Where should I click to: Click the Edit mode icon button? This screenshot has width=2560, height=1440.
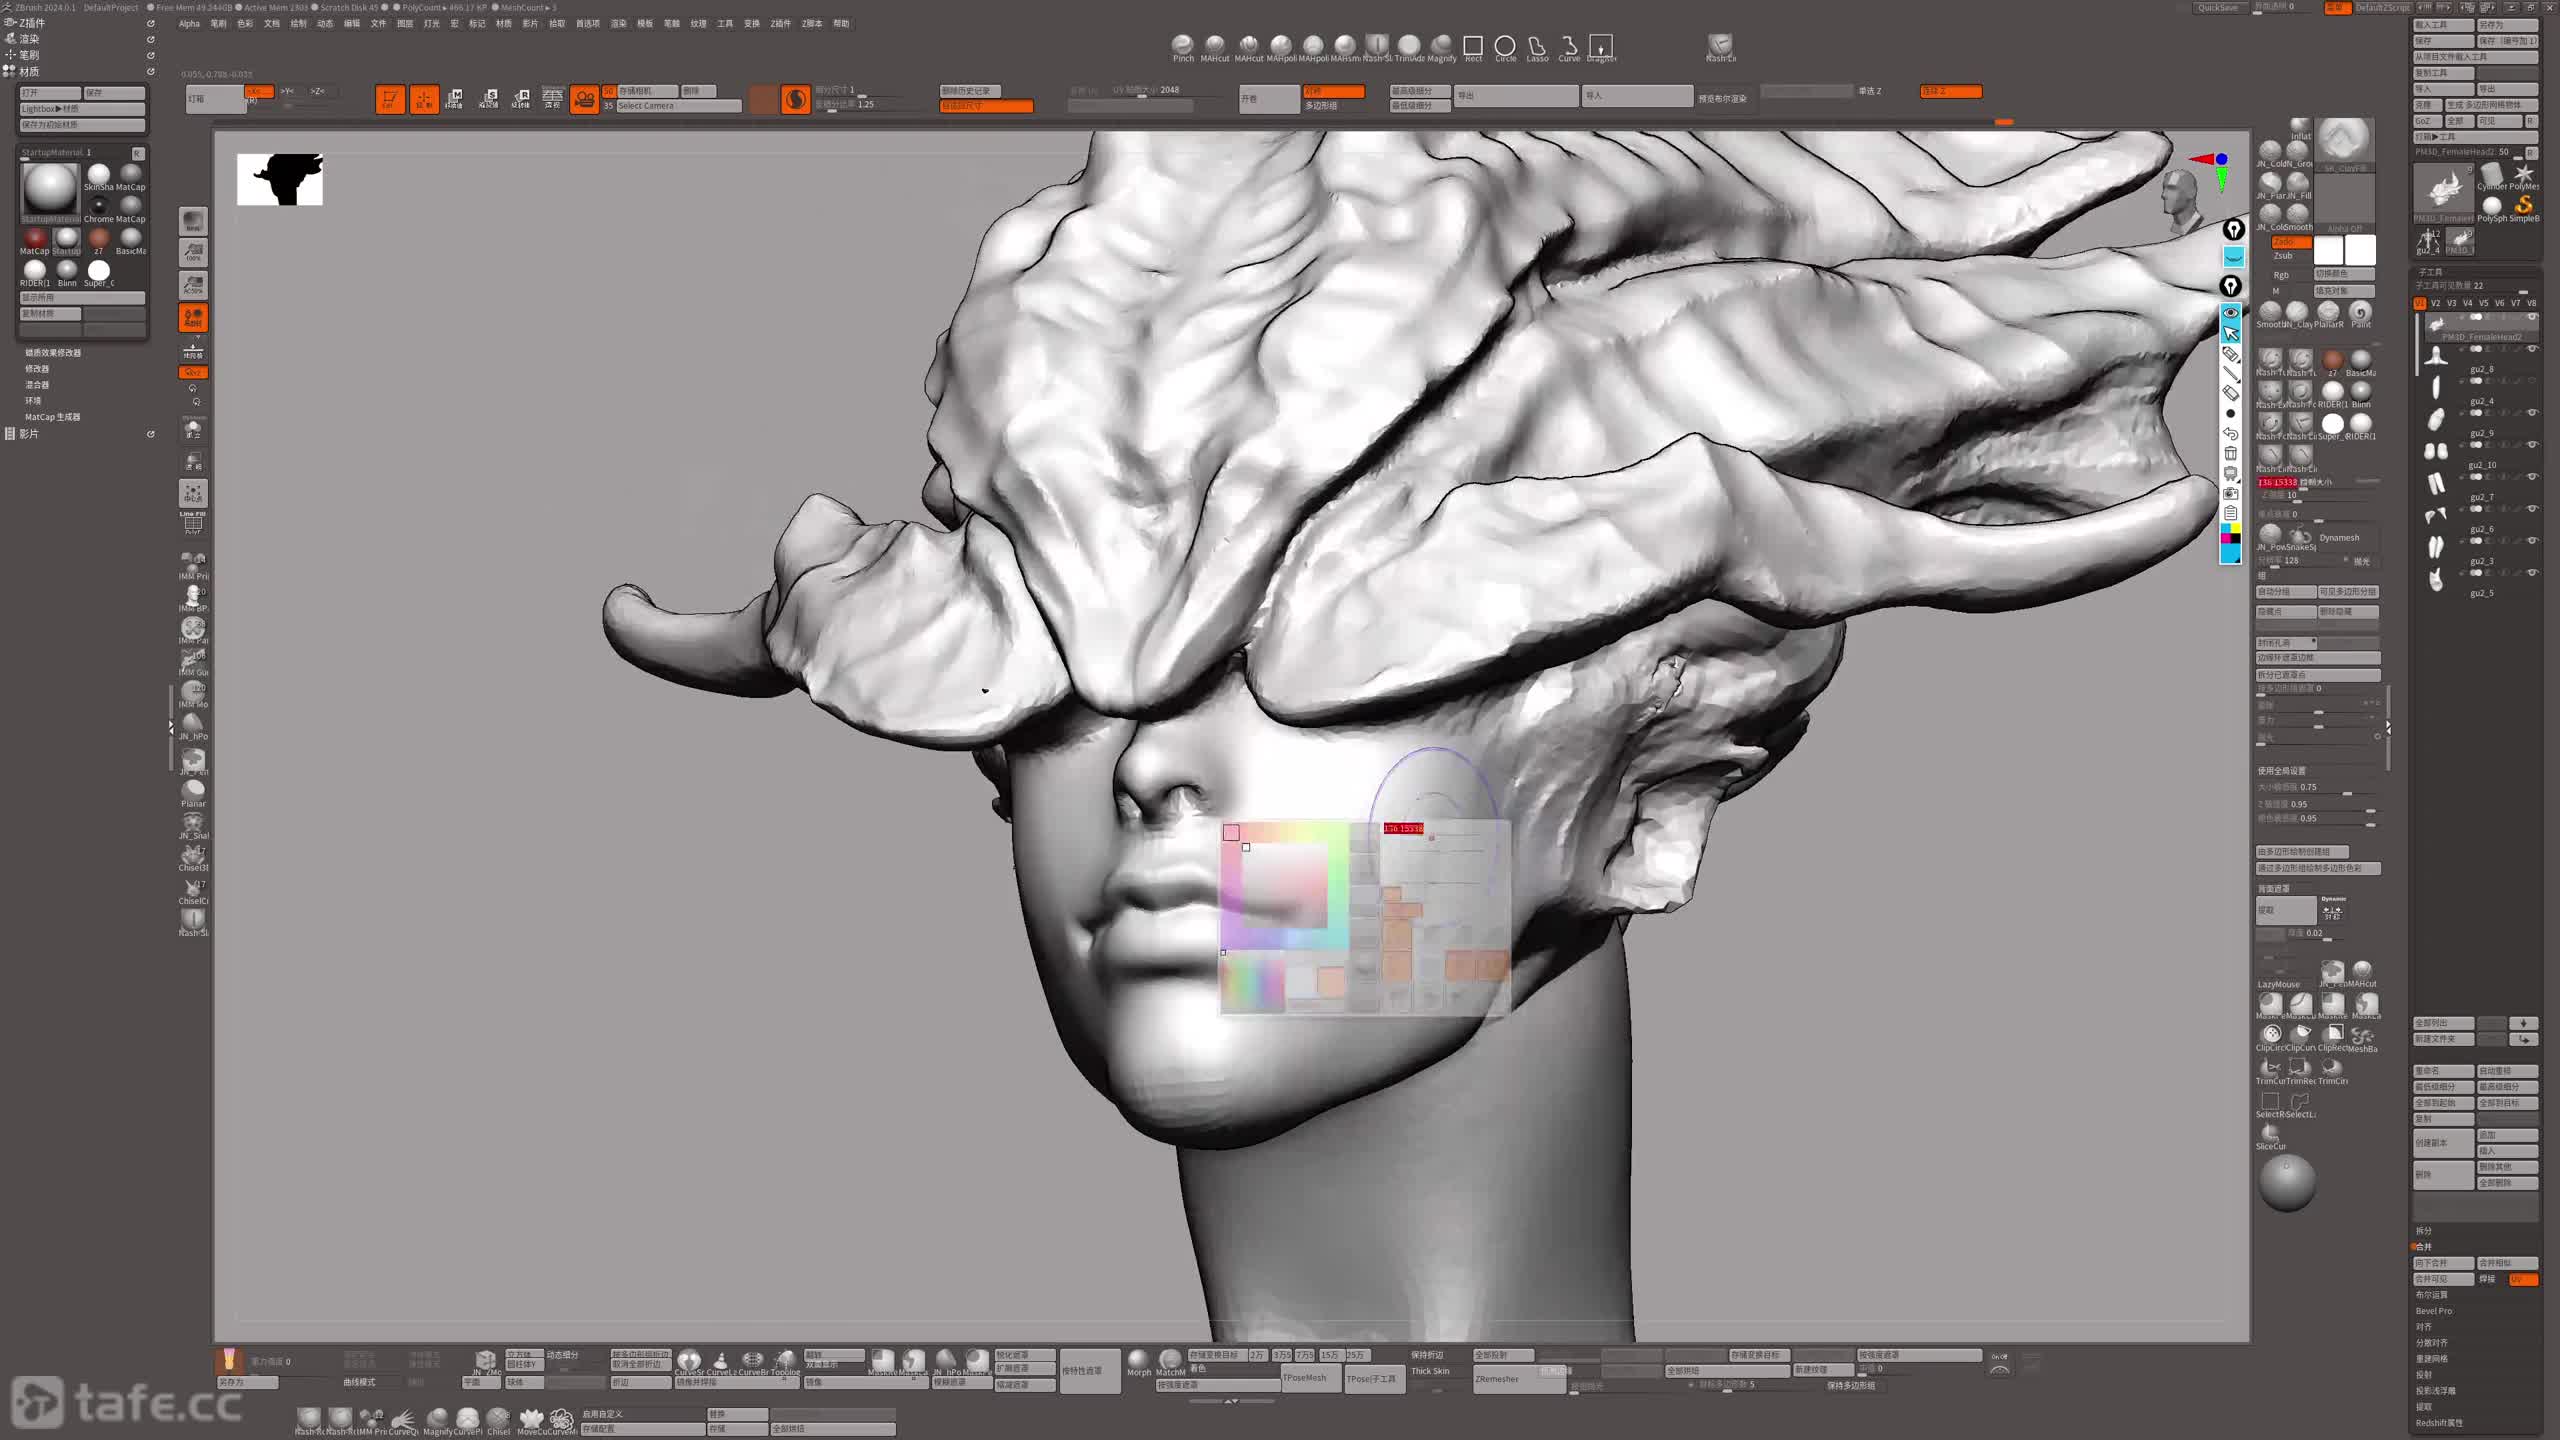tap(390, 99)
